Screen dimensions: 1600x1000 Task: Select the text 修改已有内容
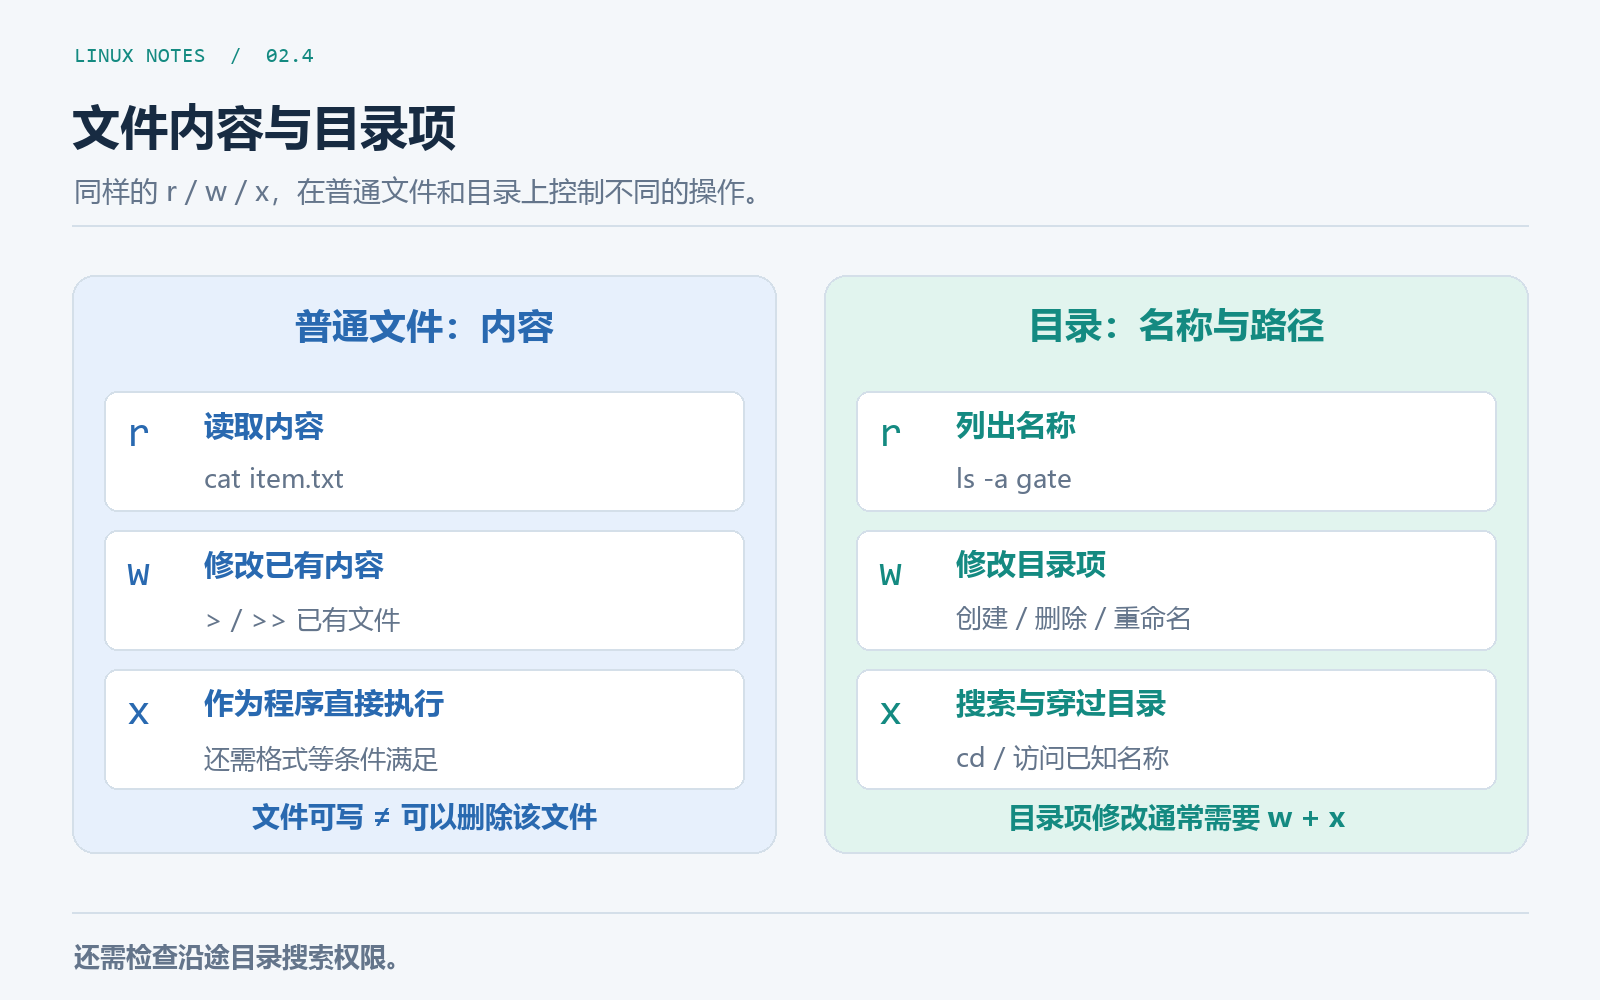pos(294,566)
